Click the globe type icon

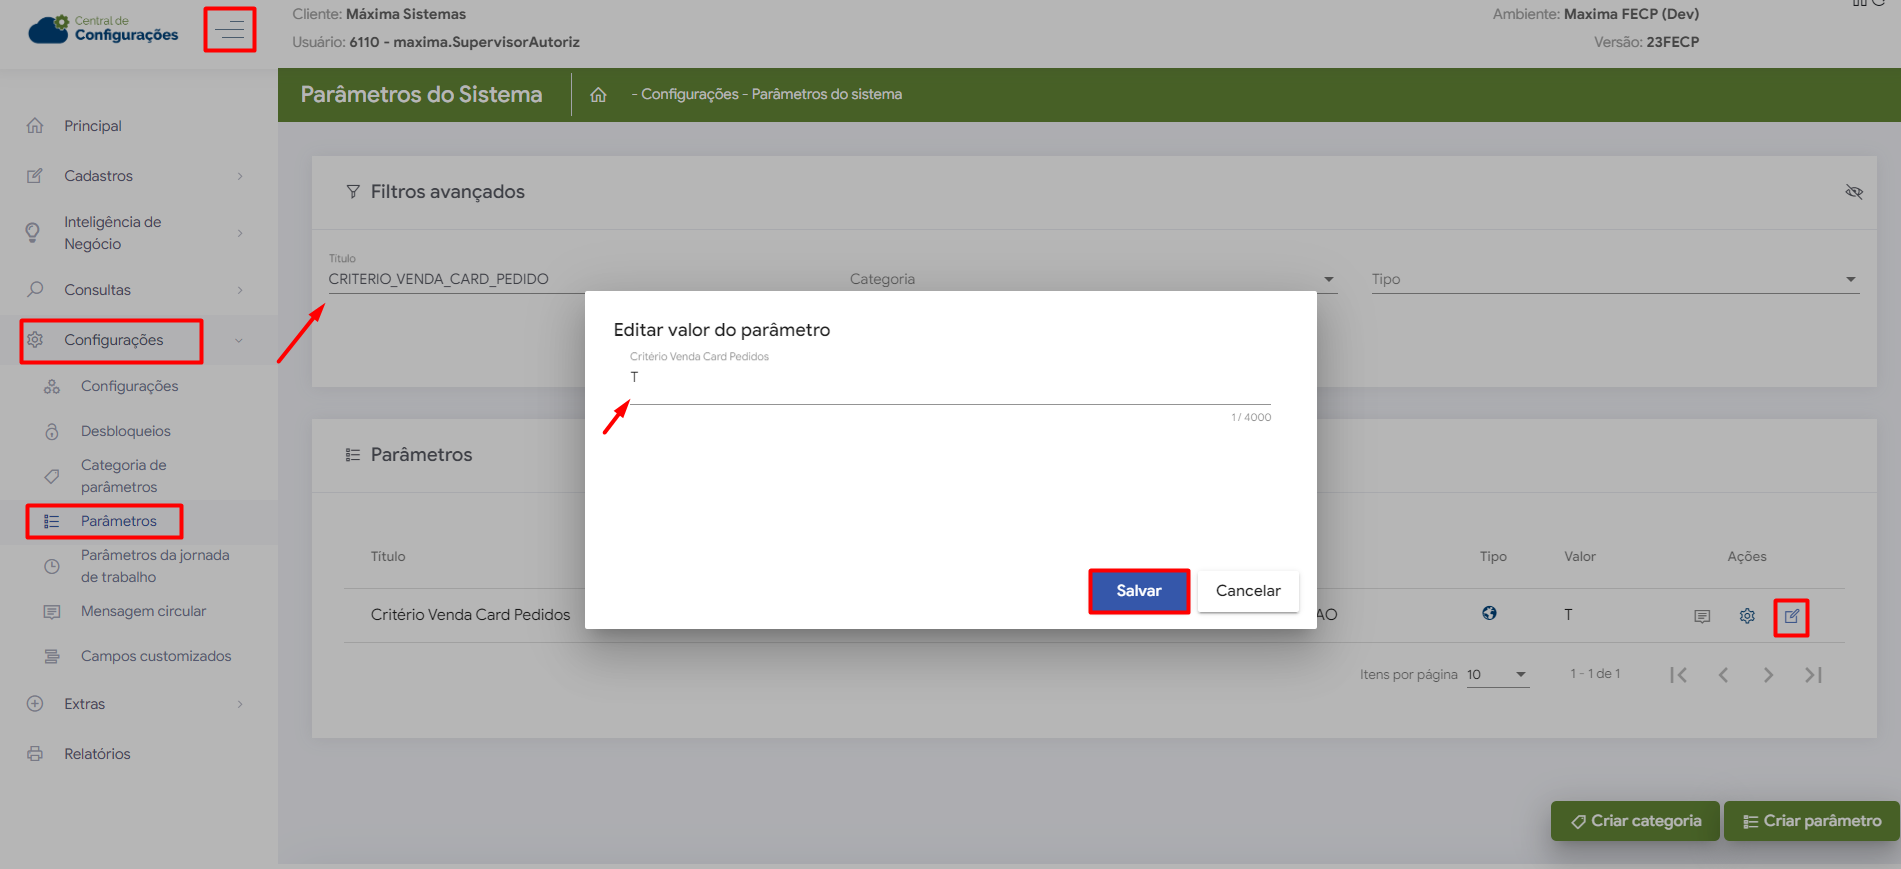(1489, 614)
